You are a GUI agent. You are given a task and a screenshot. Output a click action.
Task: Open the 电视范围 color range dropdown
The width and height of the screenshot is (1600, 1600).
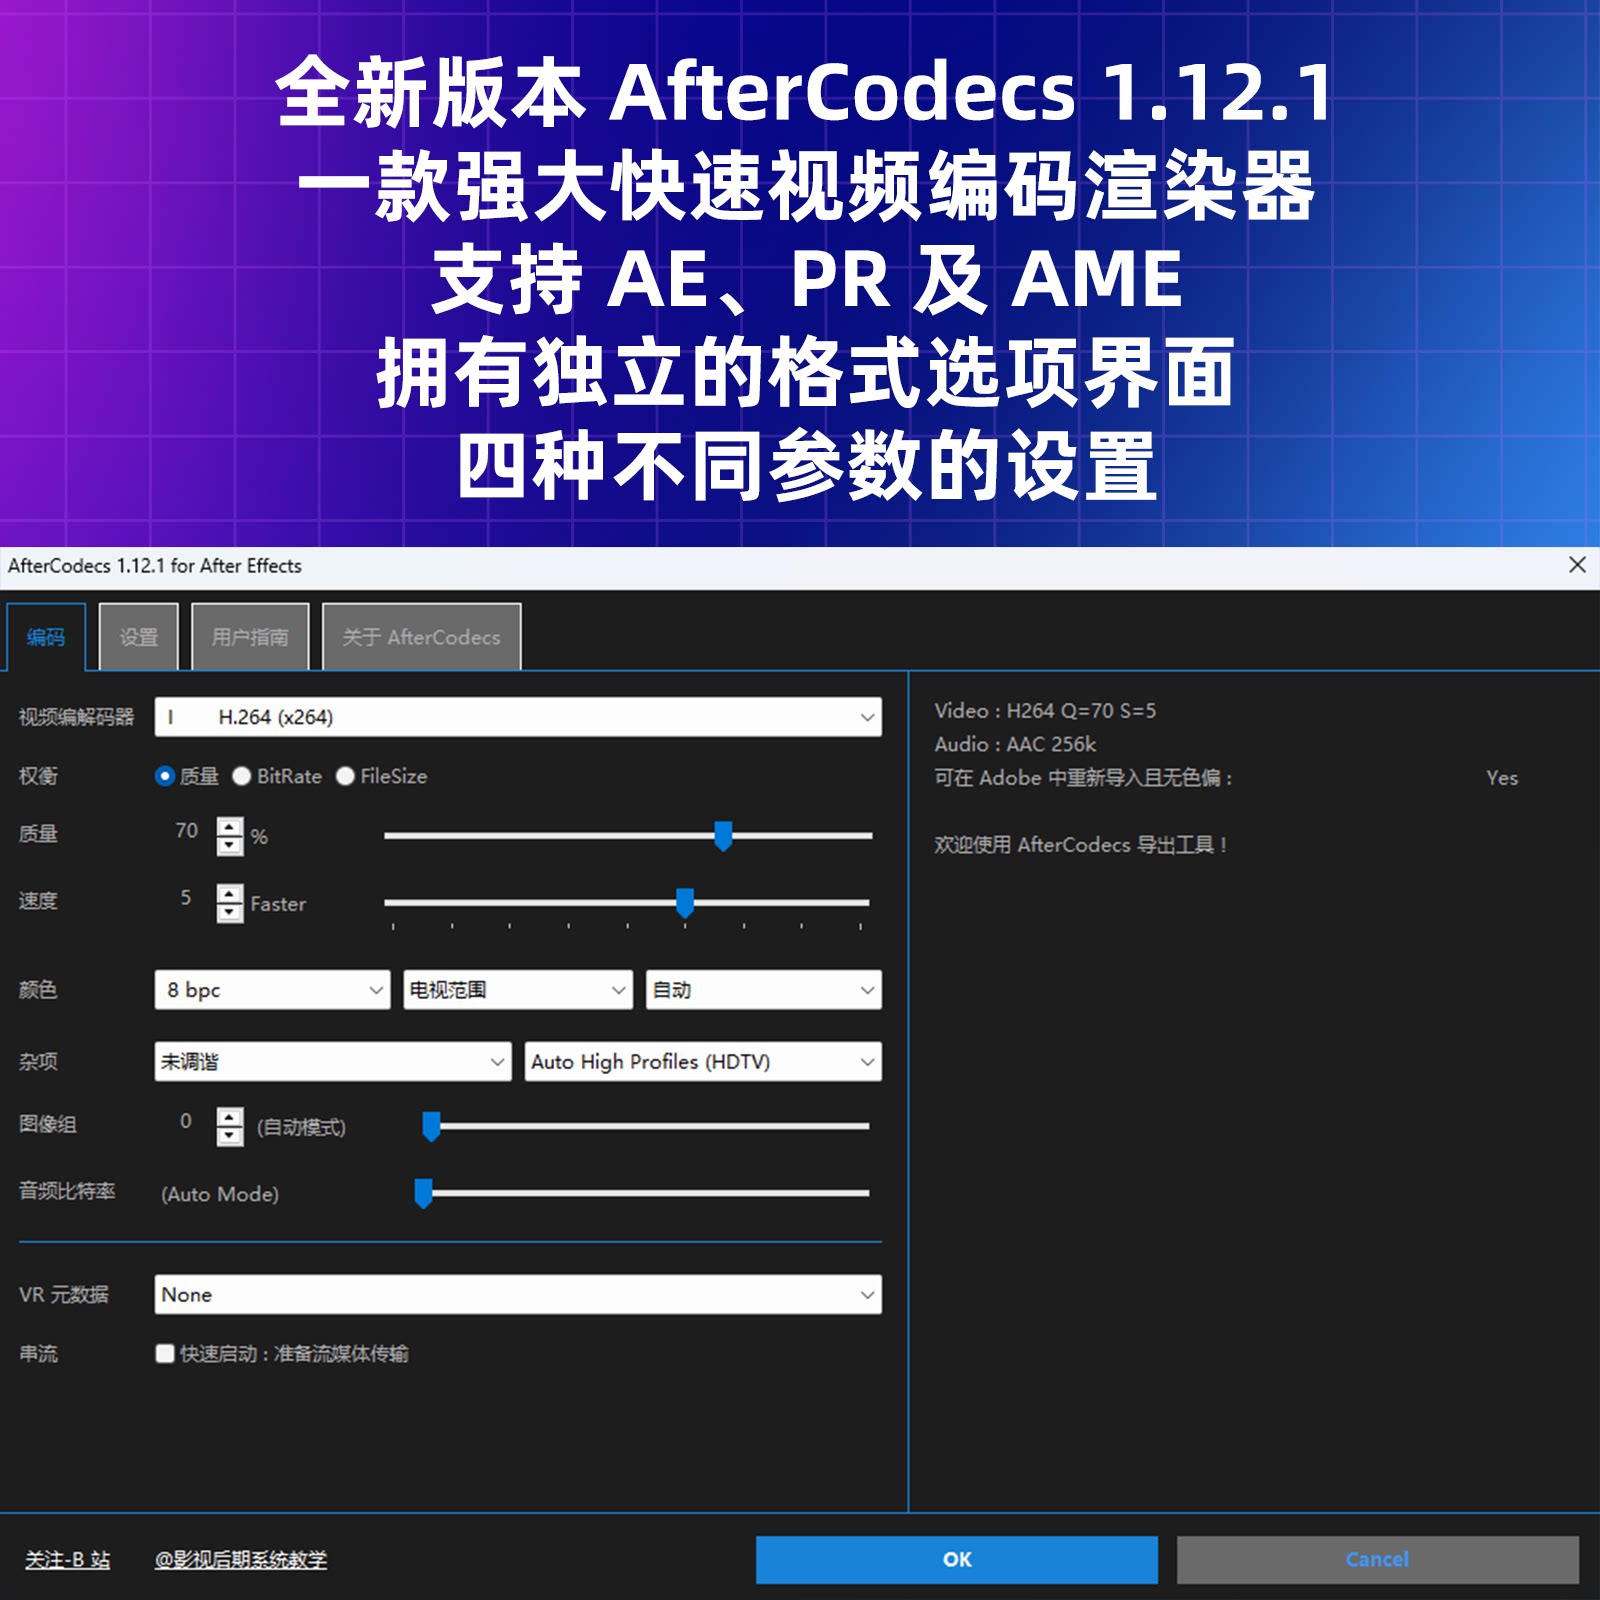point(518,990)
